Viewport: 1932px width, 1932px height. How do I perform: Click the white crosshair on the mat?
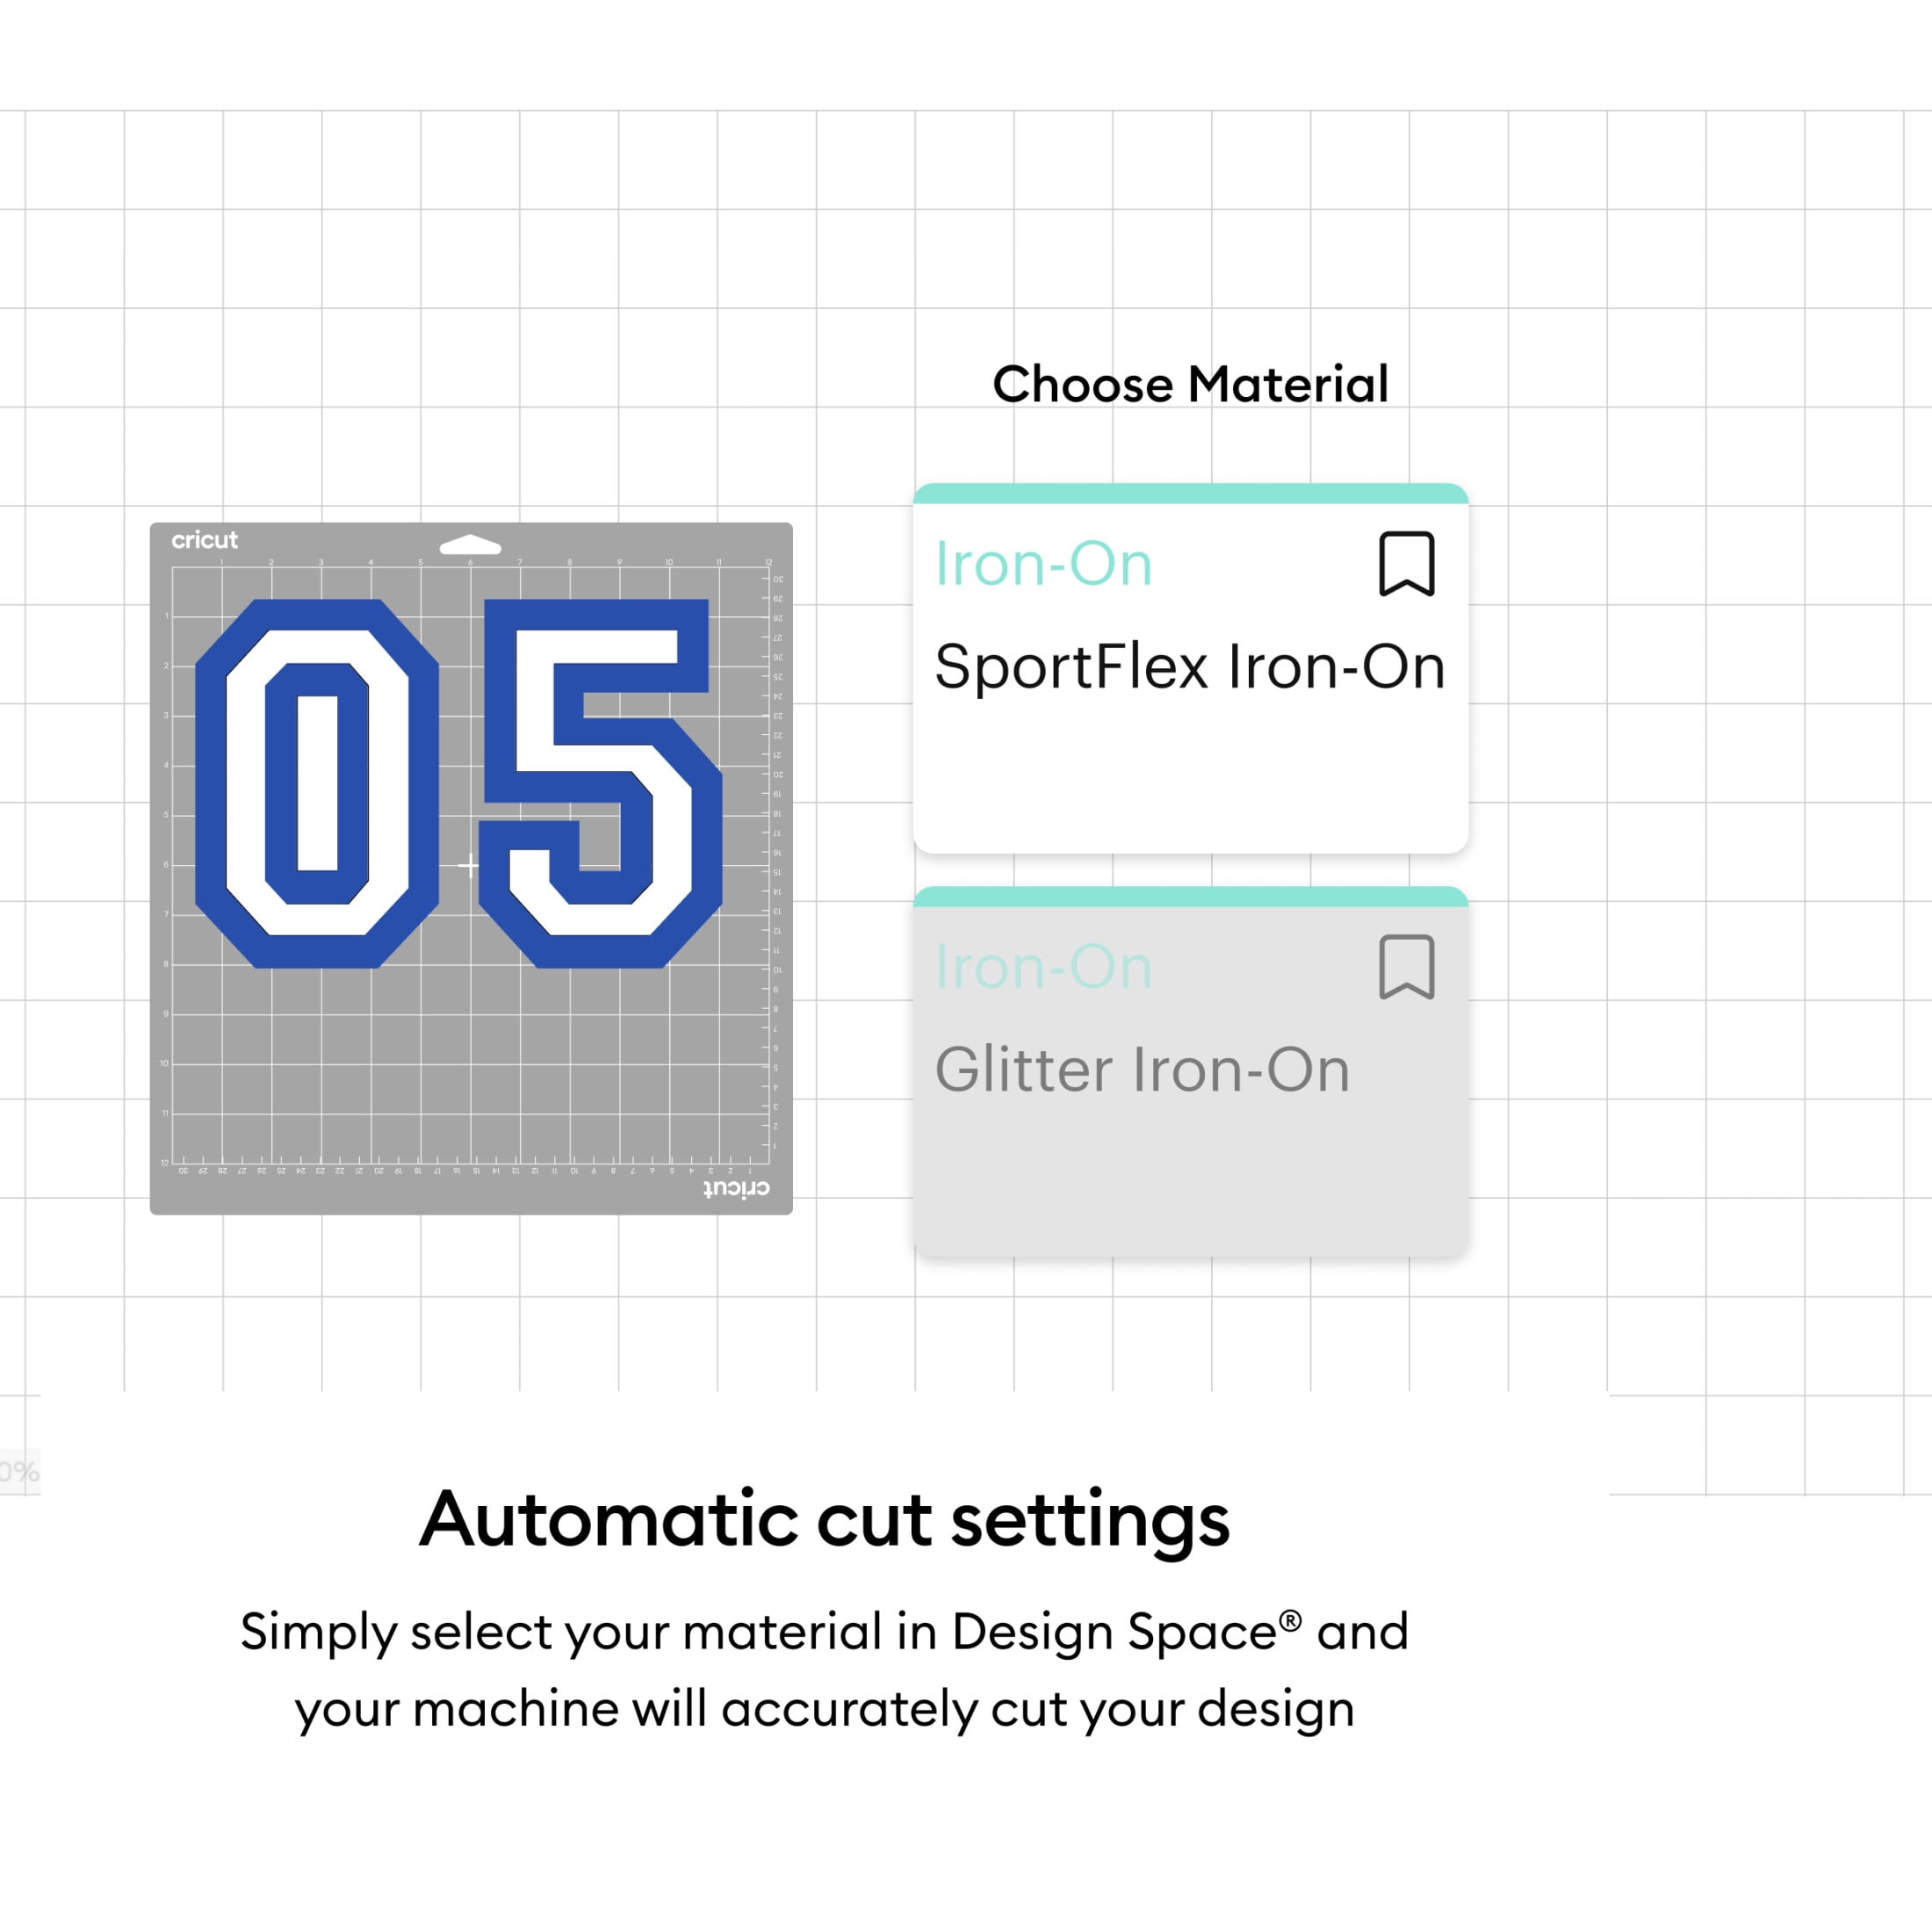[x=468, y=865]
